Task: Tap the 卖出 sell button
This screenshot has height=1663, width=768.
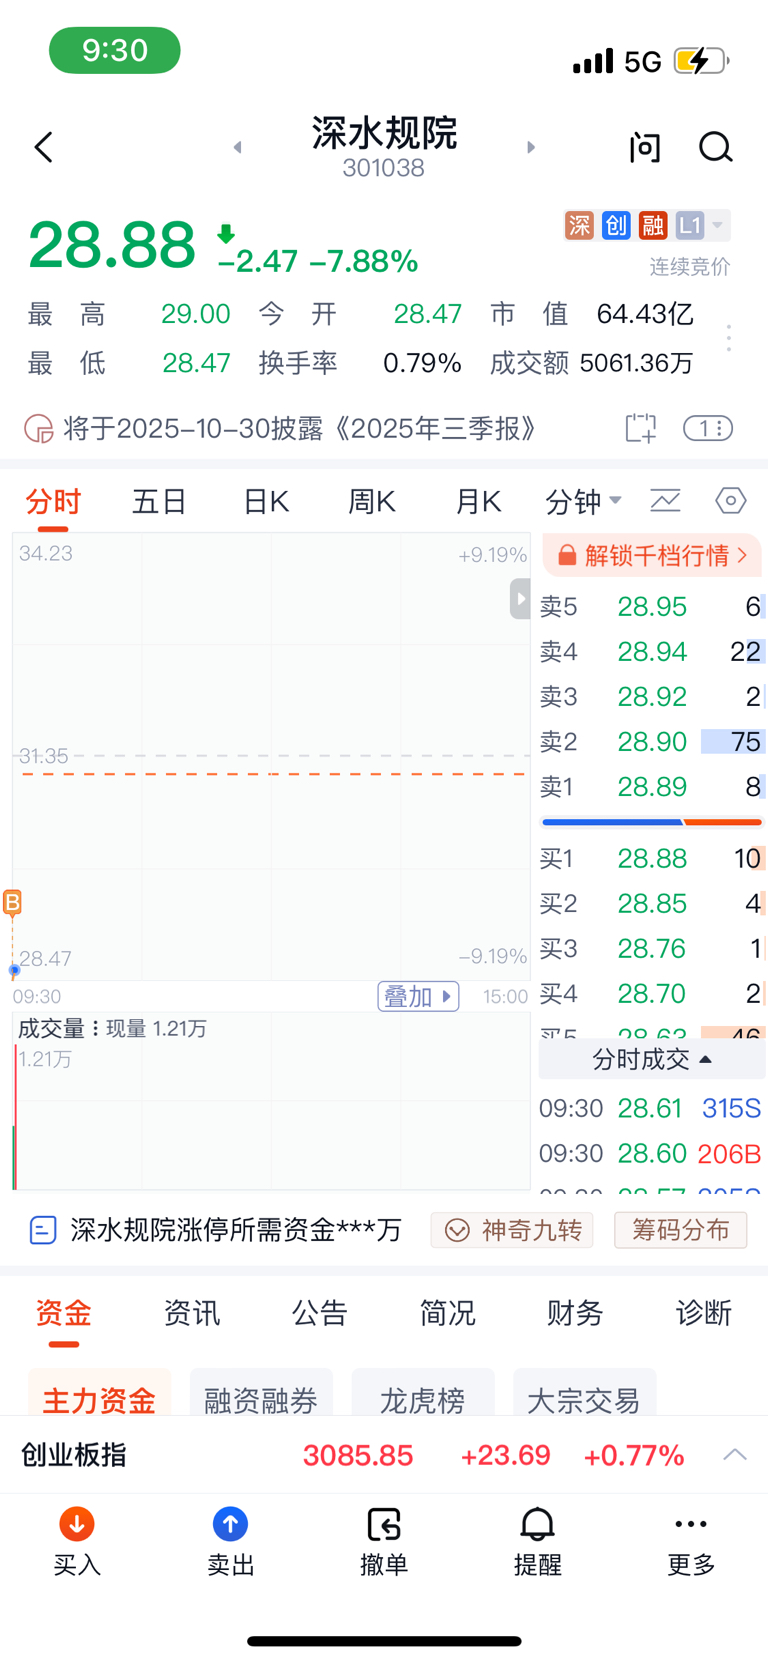Action: tap(230, 1540)
